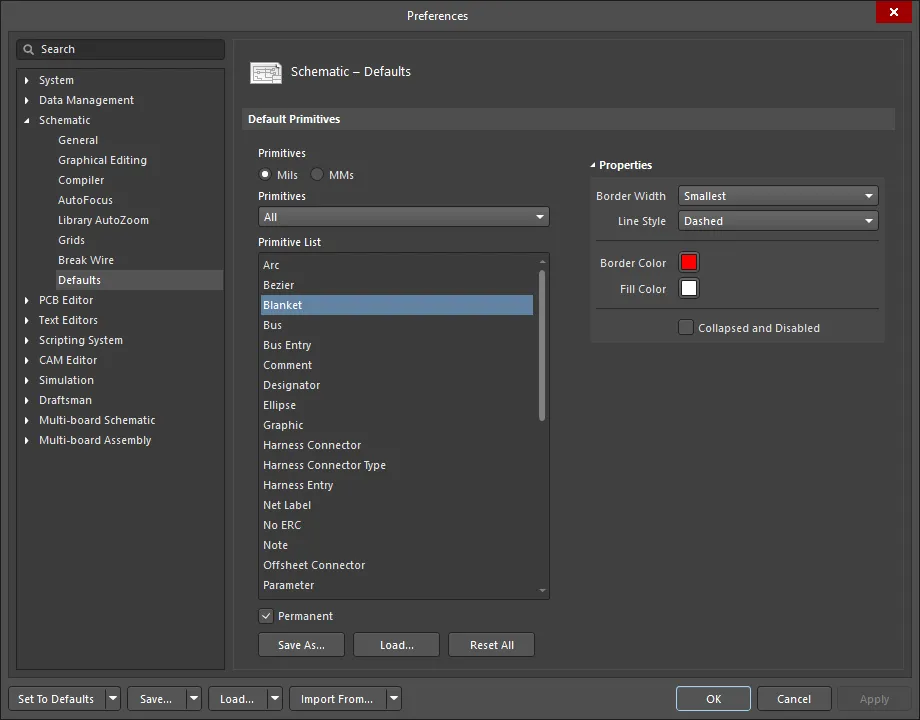This screenshot has height=720, width=920.
Task: Open the Set To Defaults dropdown arrow
Action: coord(113,699)
